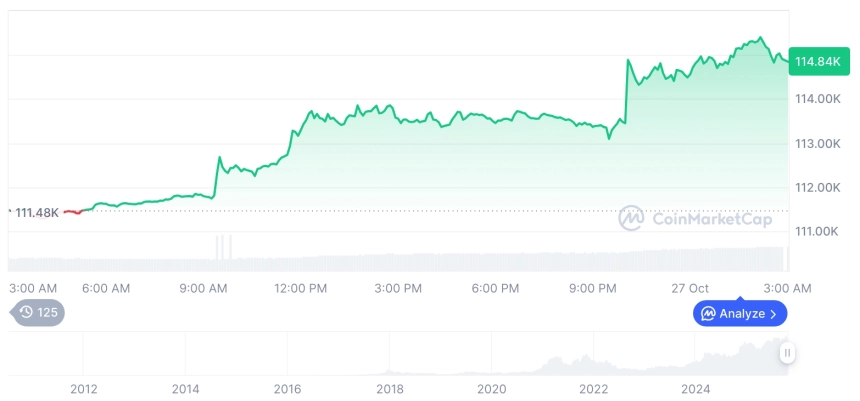Screen dimensions: 860x401
Task: Click the Analyze button
Action: click(740, 314)
